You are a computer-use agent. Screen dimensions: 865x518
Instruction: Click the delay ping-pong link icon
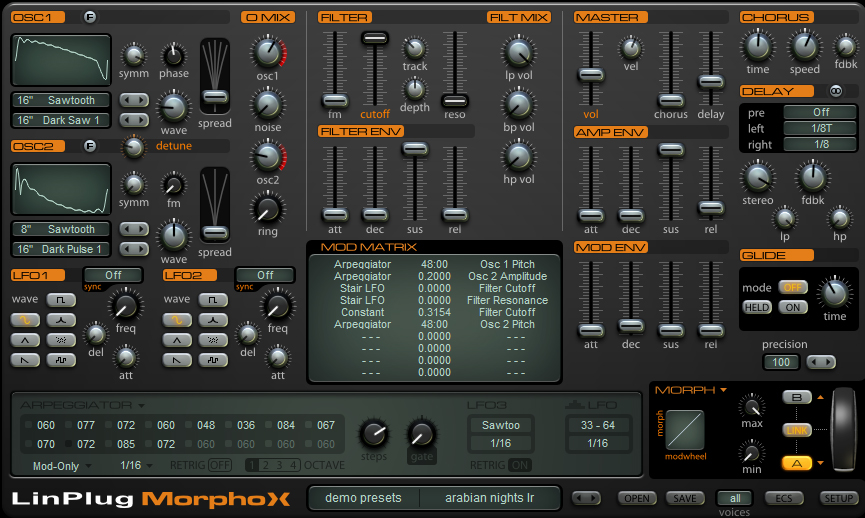[x=835, y=91]
